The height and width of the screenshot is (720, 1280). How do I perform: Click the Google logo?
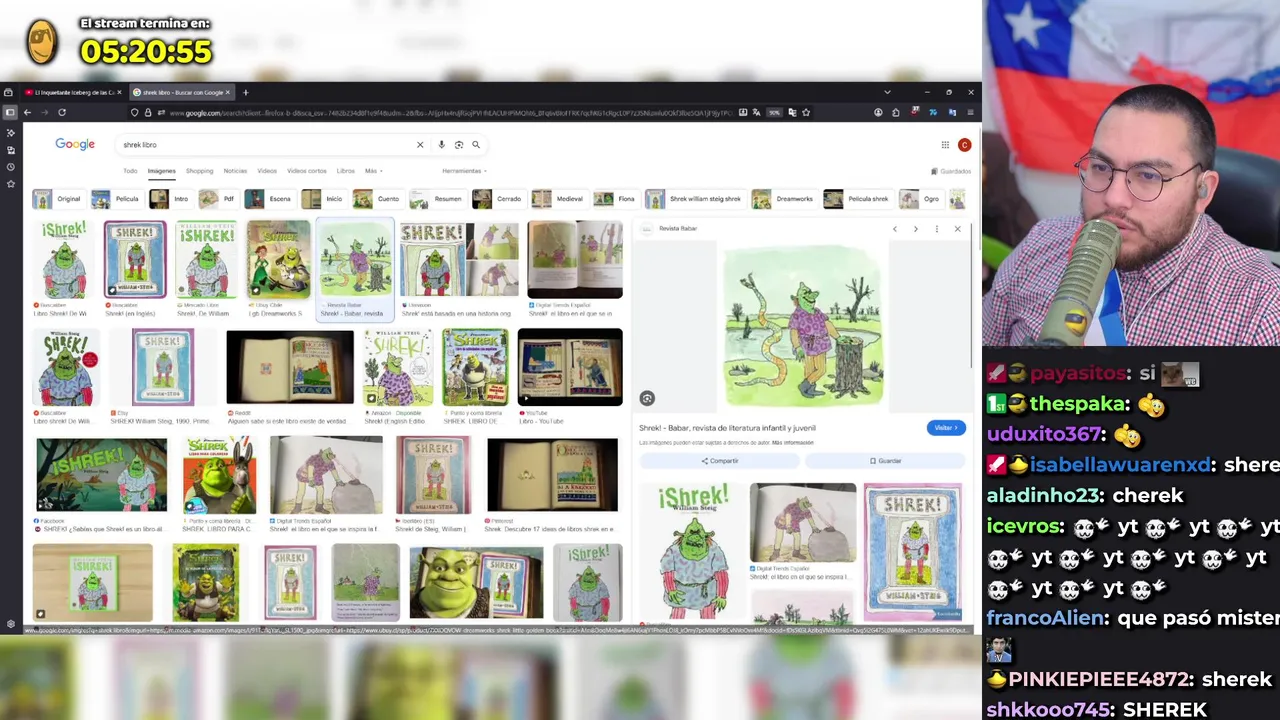[x=75, y=145]
